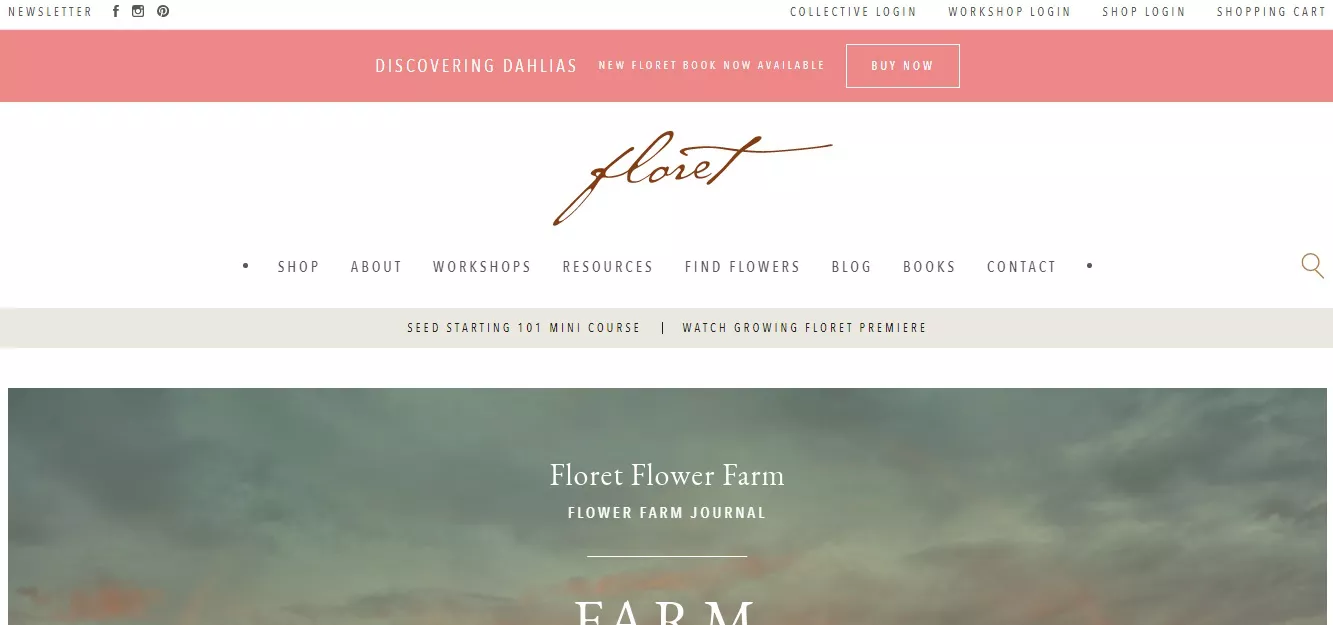Click the Floret script logo
Viewport: 1333px width, 625px height.
point(692,177)
